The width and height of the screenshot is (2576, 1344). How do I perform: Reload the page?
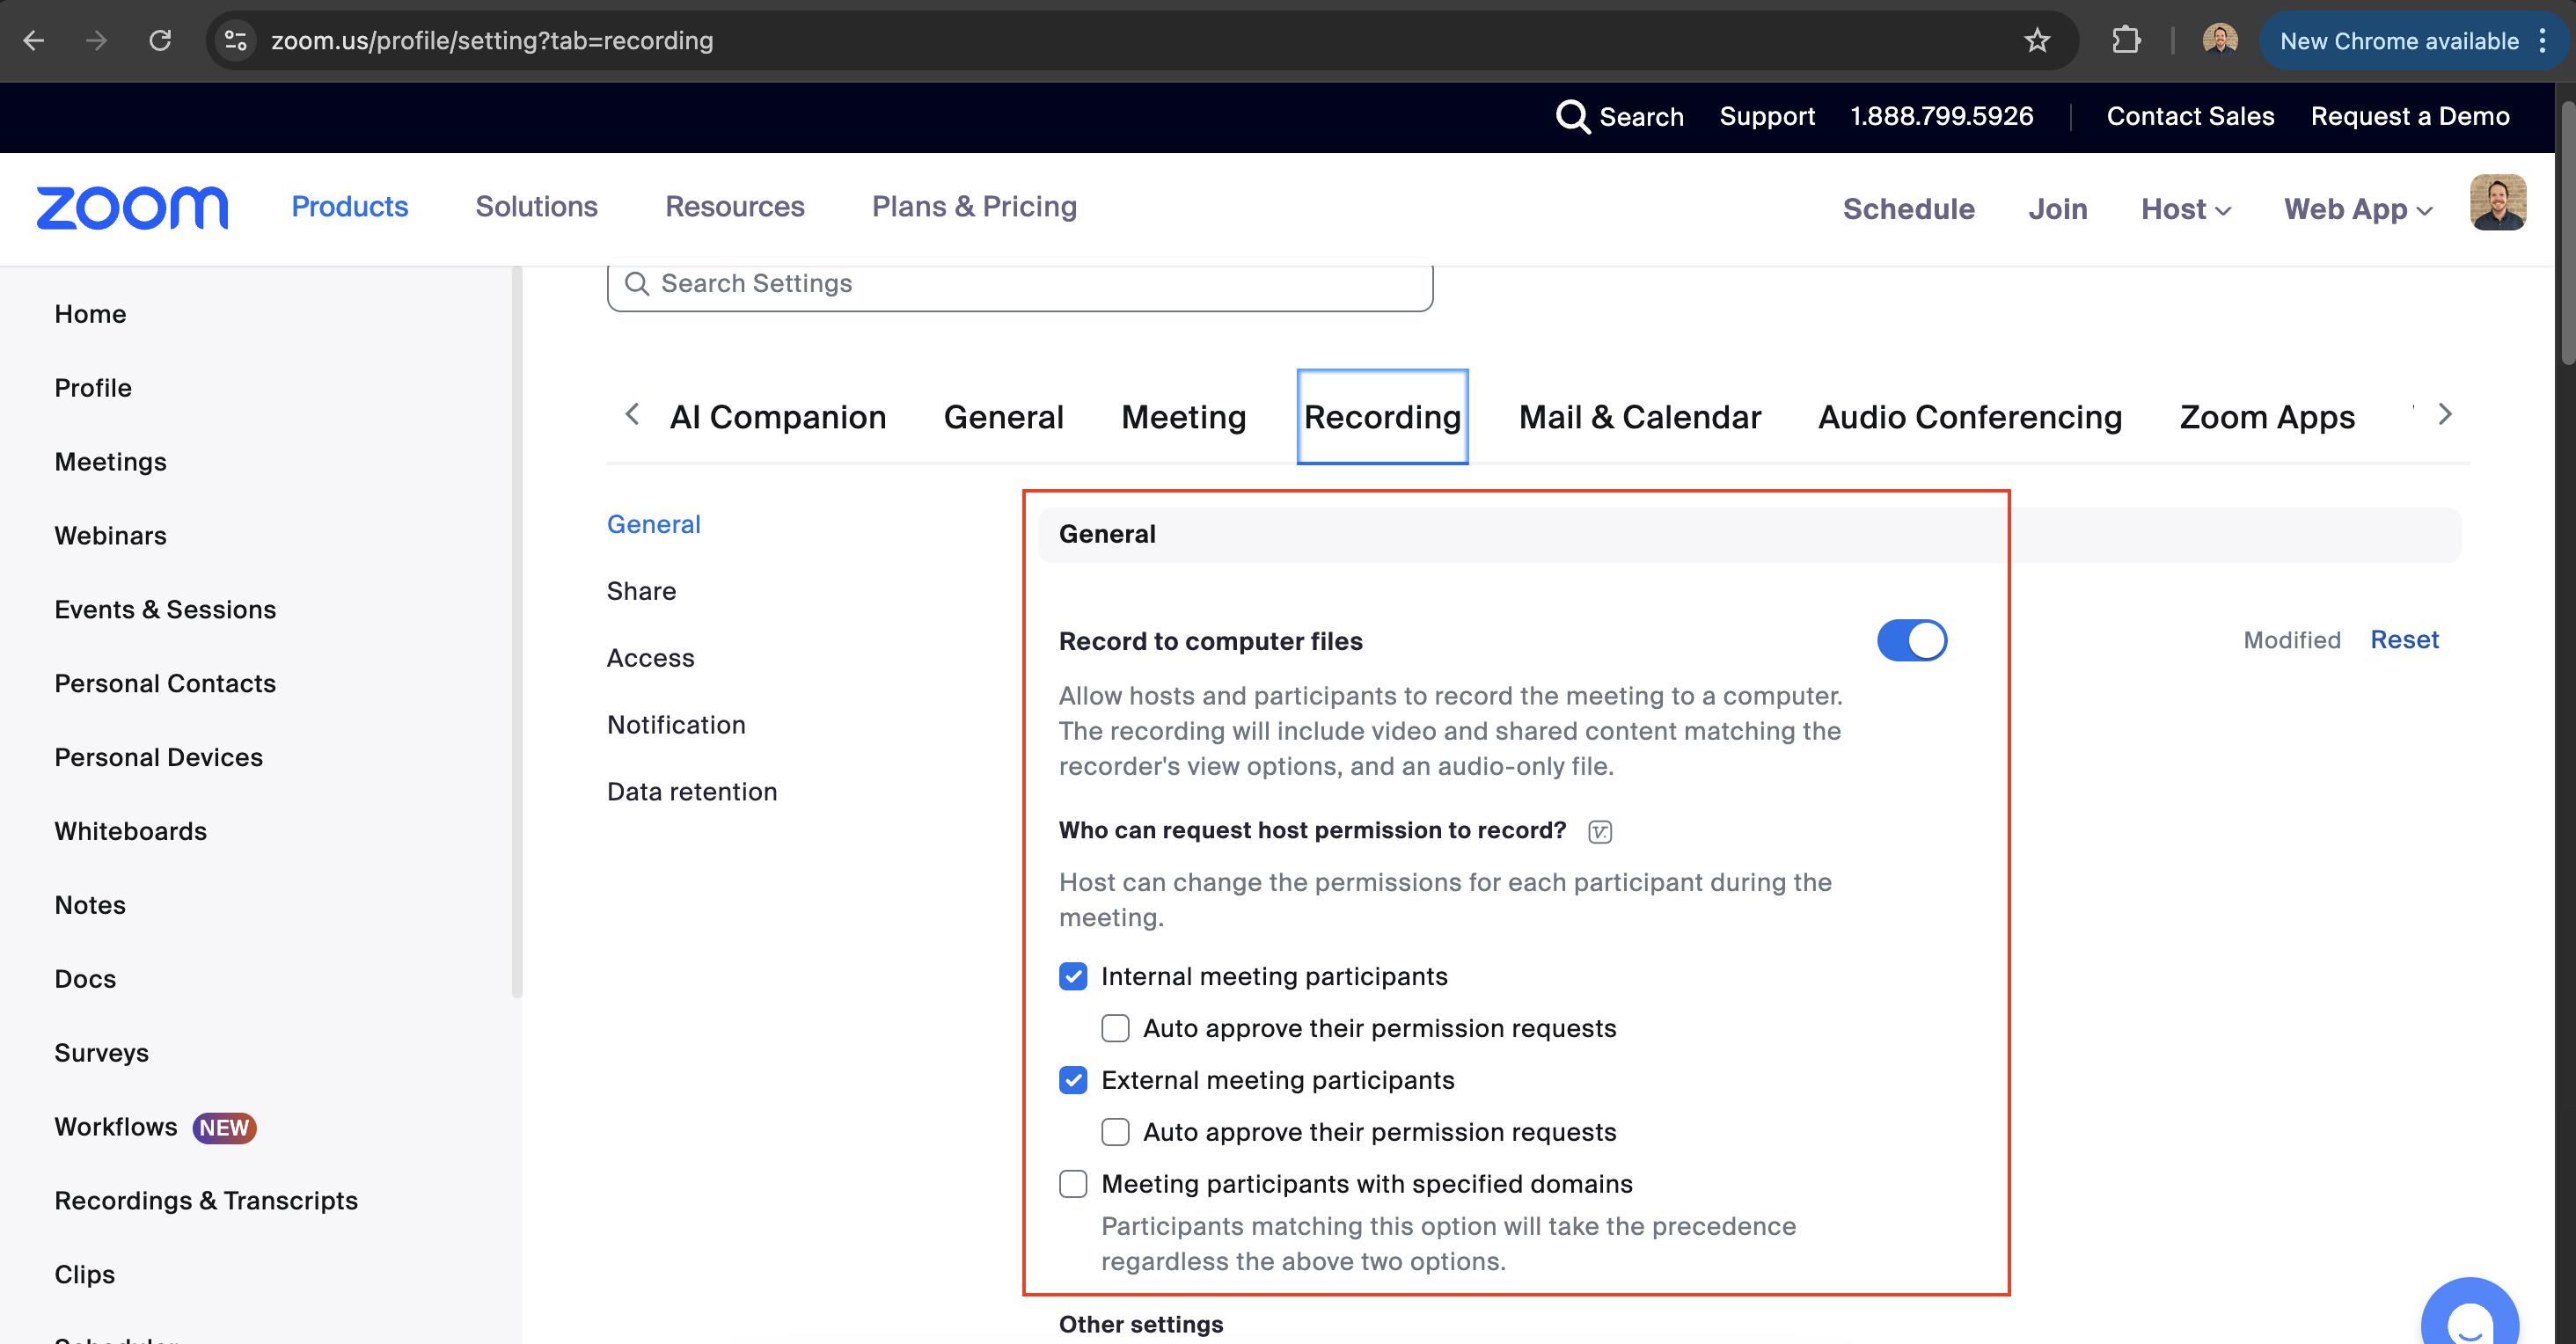(160, 41)
